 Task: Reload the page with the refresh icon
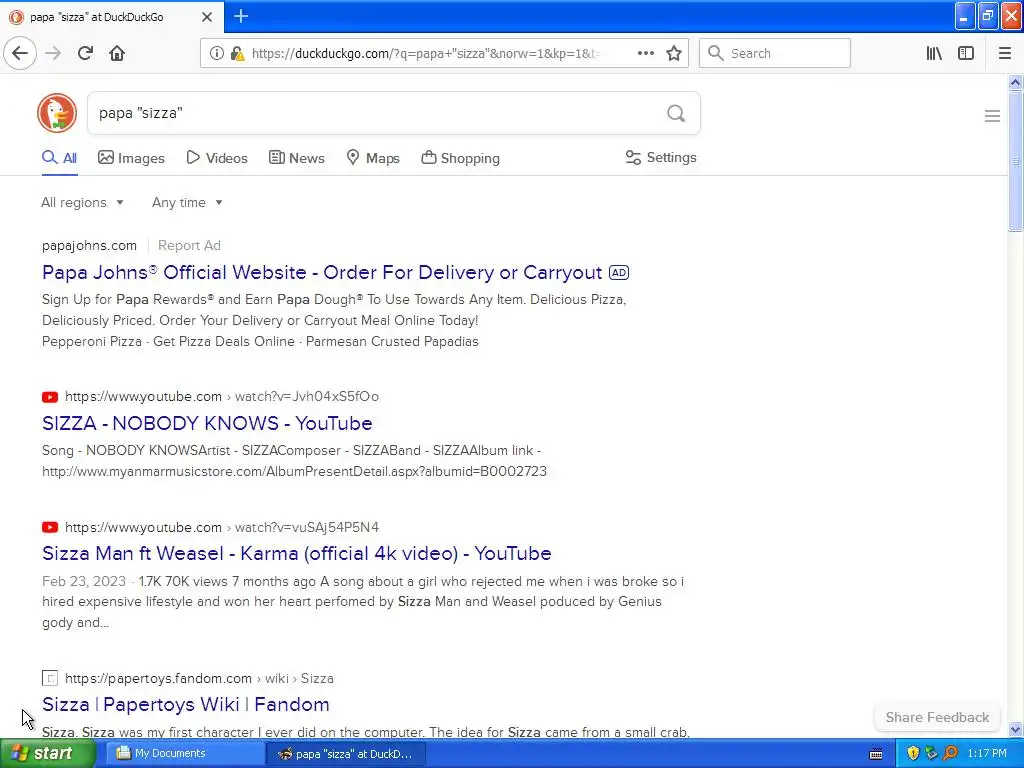(x=85, y=53)
